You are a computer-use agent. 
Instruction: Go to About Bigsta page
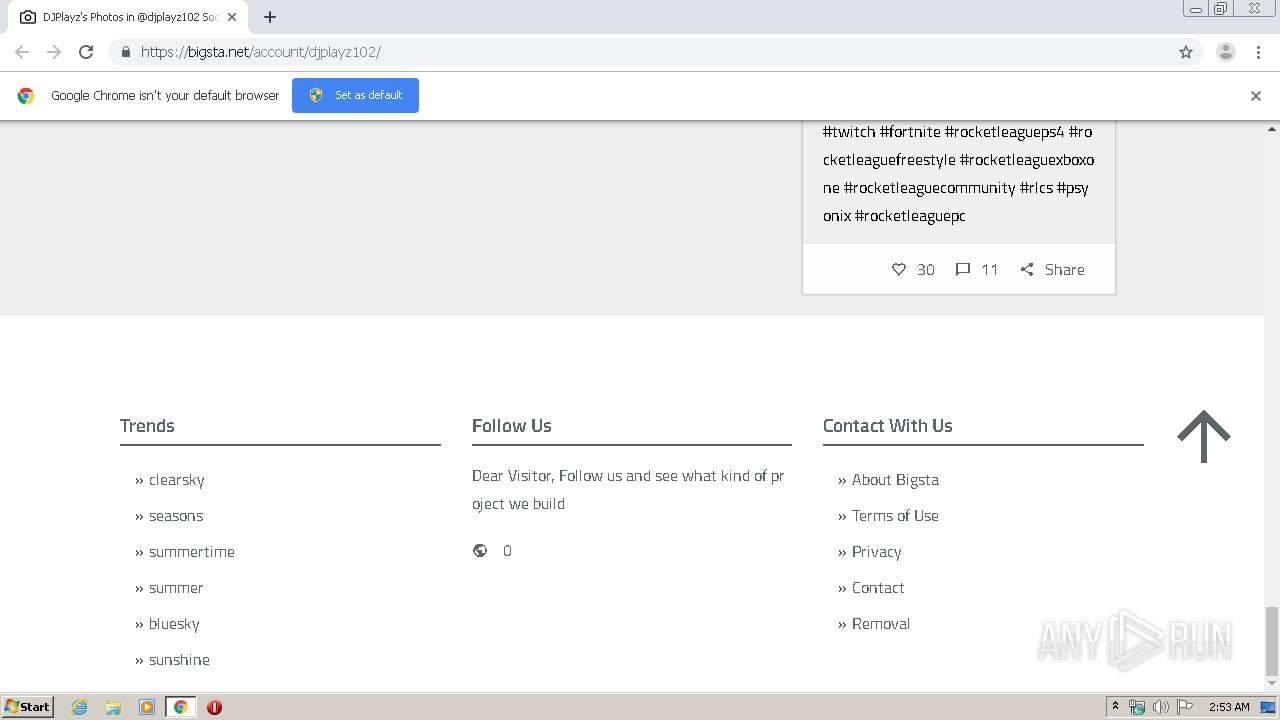[x=895, y=480]
